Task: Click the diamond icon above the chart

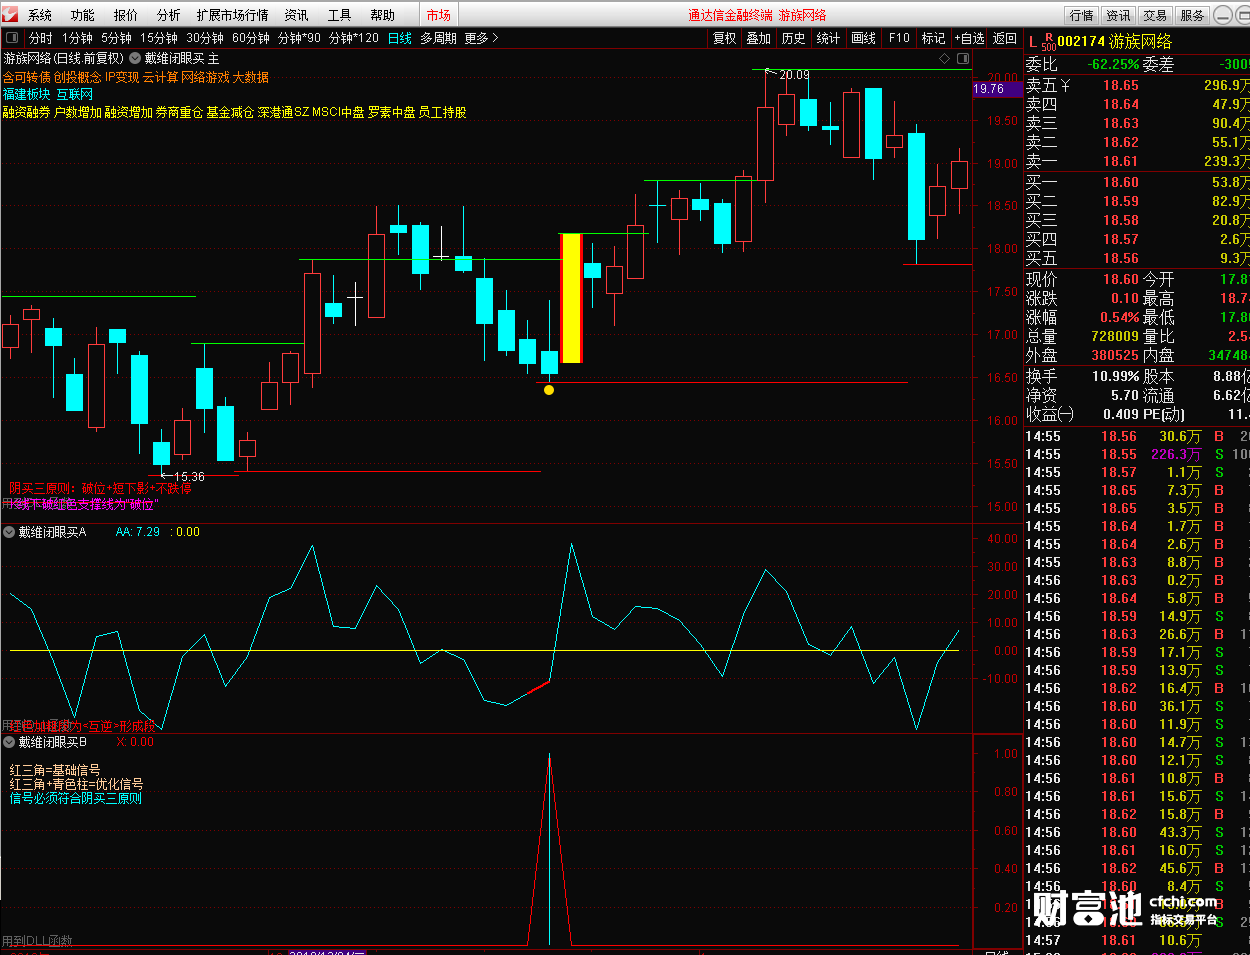Action: [x=944, y=59]
